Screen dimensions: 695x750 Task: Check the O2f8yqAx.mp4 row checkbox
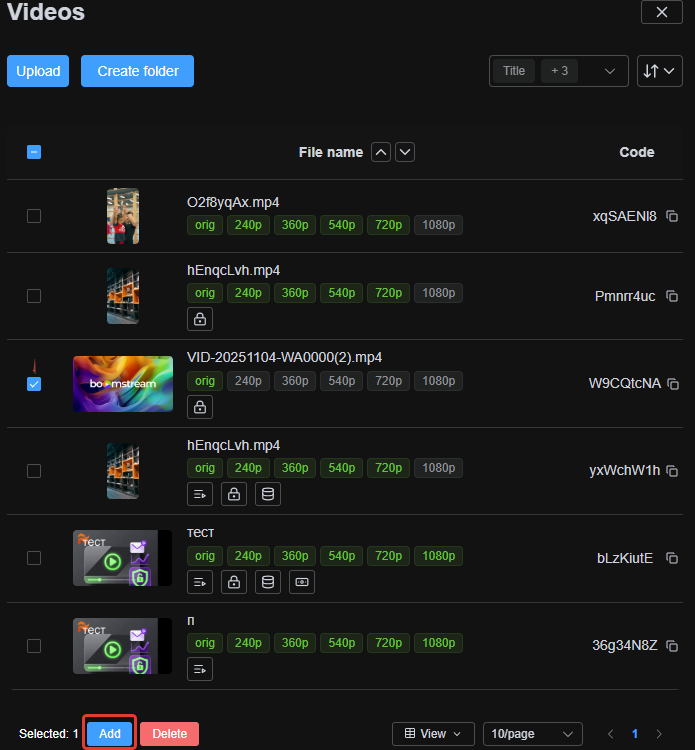(x=34, y=216)
